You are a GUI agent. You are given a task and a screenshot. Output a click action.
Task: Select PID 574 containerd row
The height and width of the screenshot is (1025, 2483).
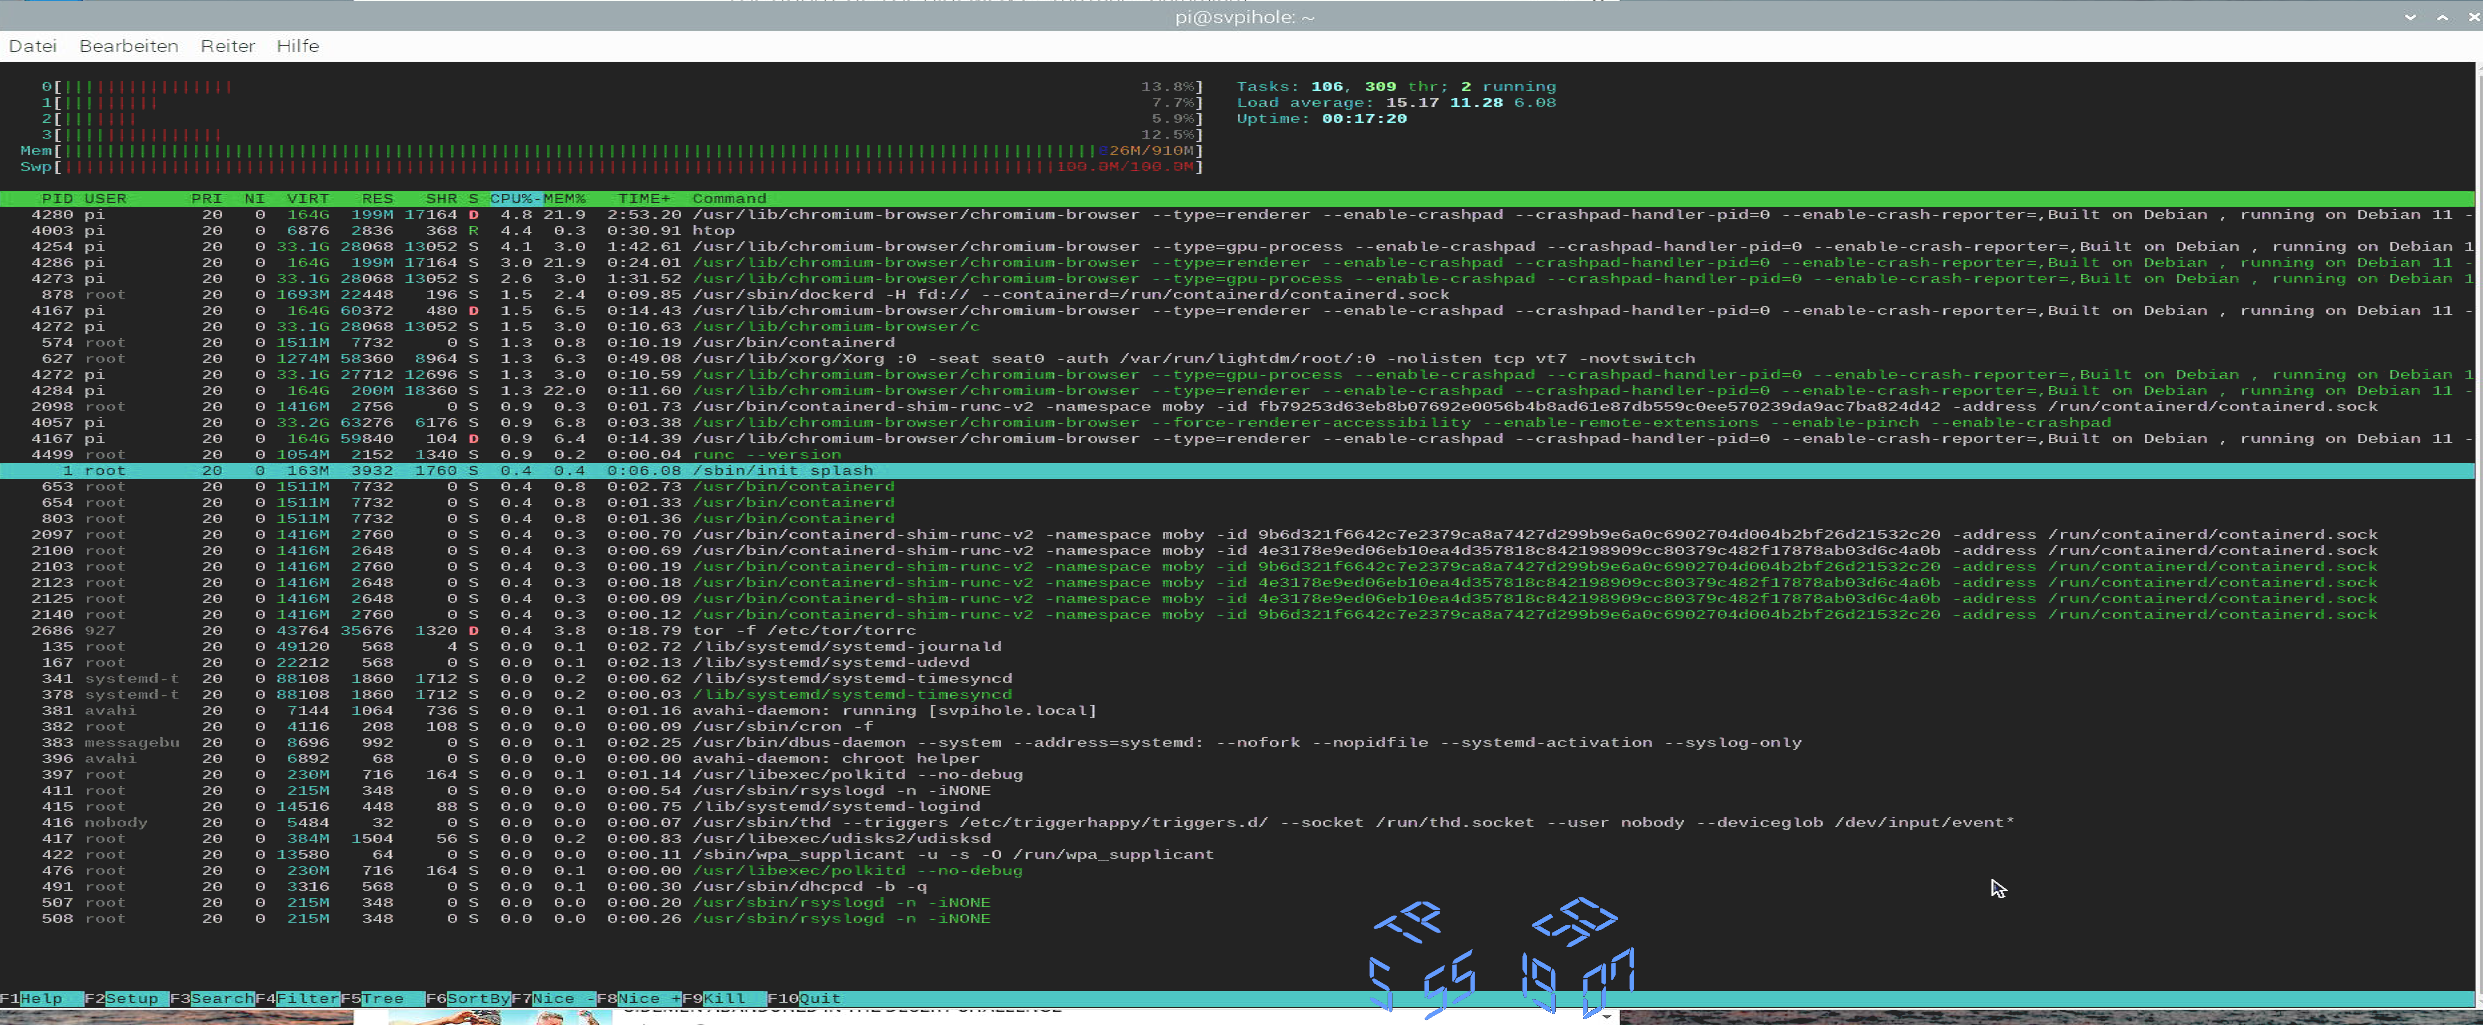1237,342
